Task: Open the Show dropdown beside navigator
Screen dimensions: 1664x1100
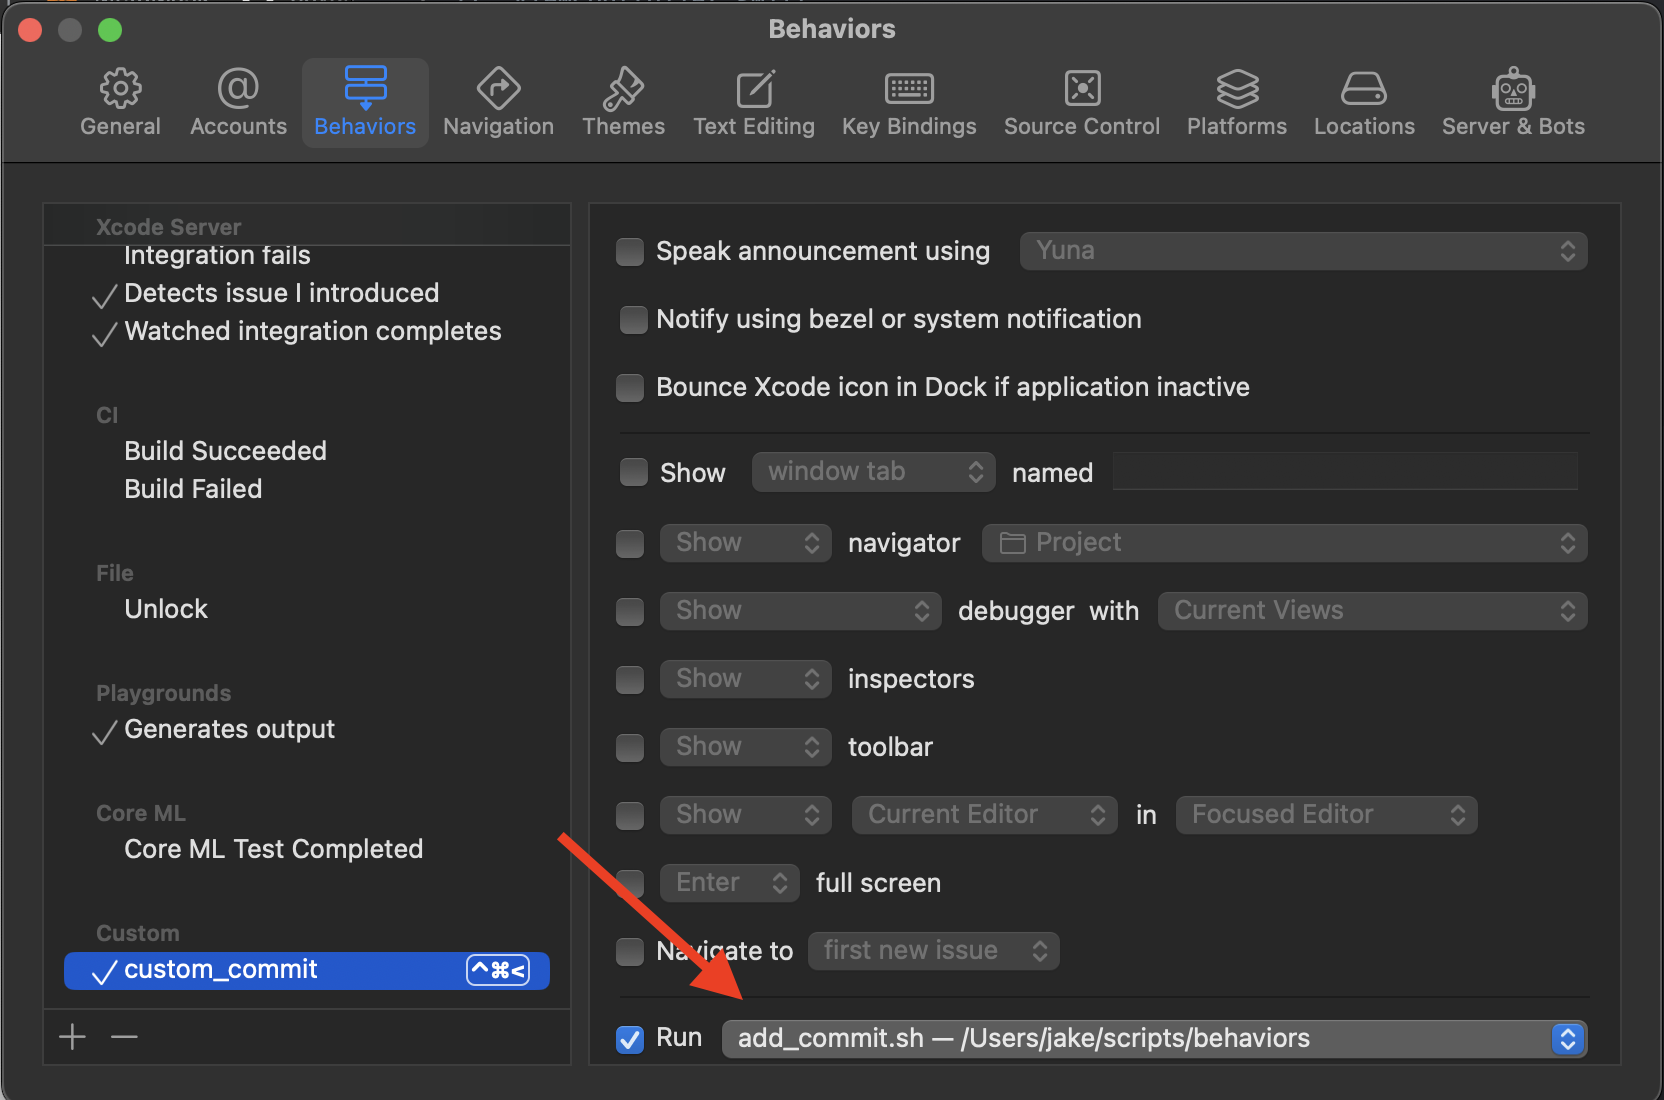Action: click(745, 543)
